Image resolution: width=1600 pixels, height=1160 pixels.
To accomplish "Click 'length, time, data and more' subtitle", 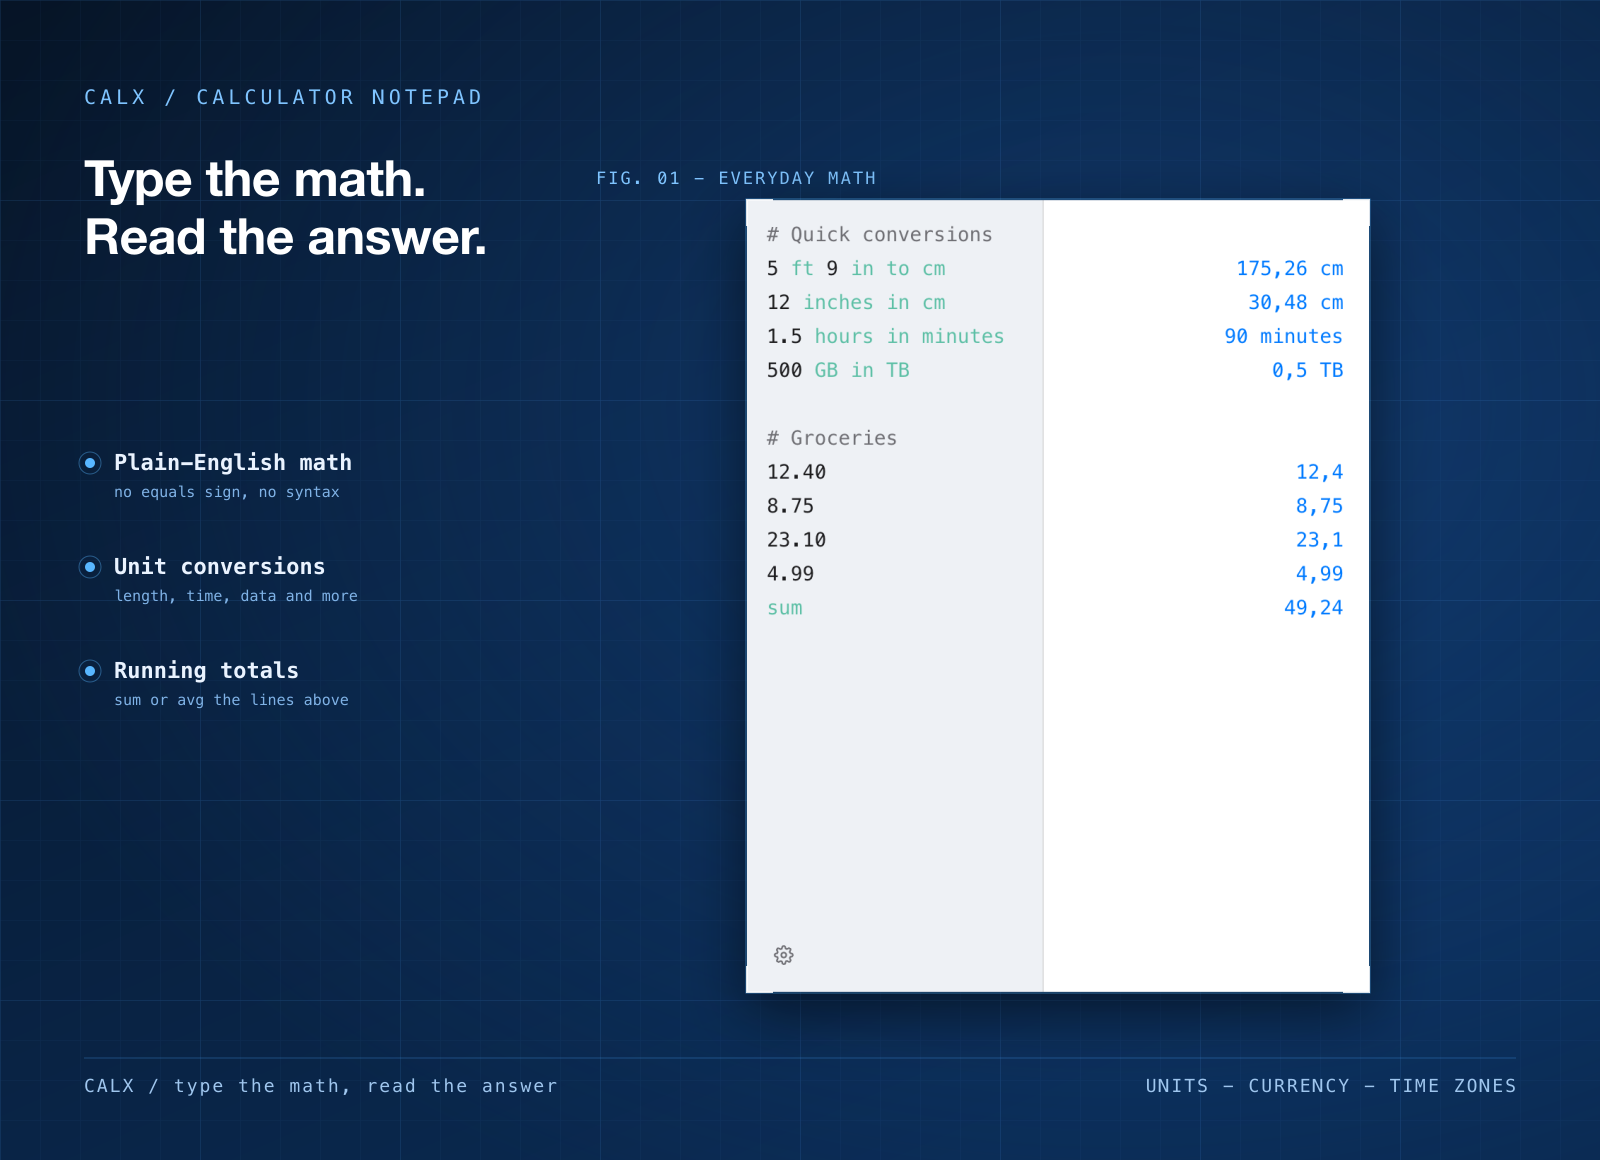I will (x=236, y=596).
